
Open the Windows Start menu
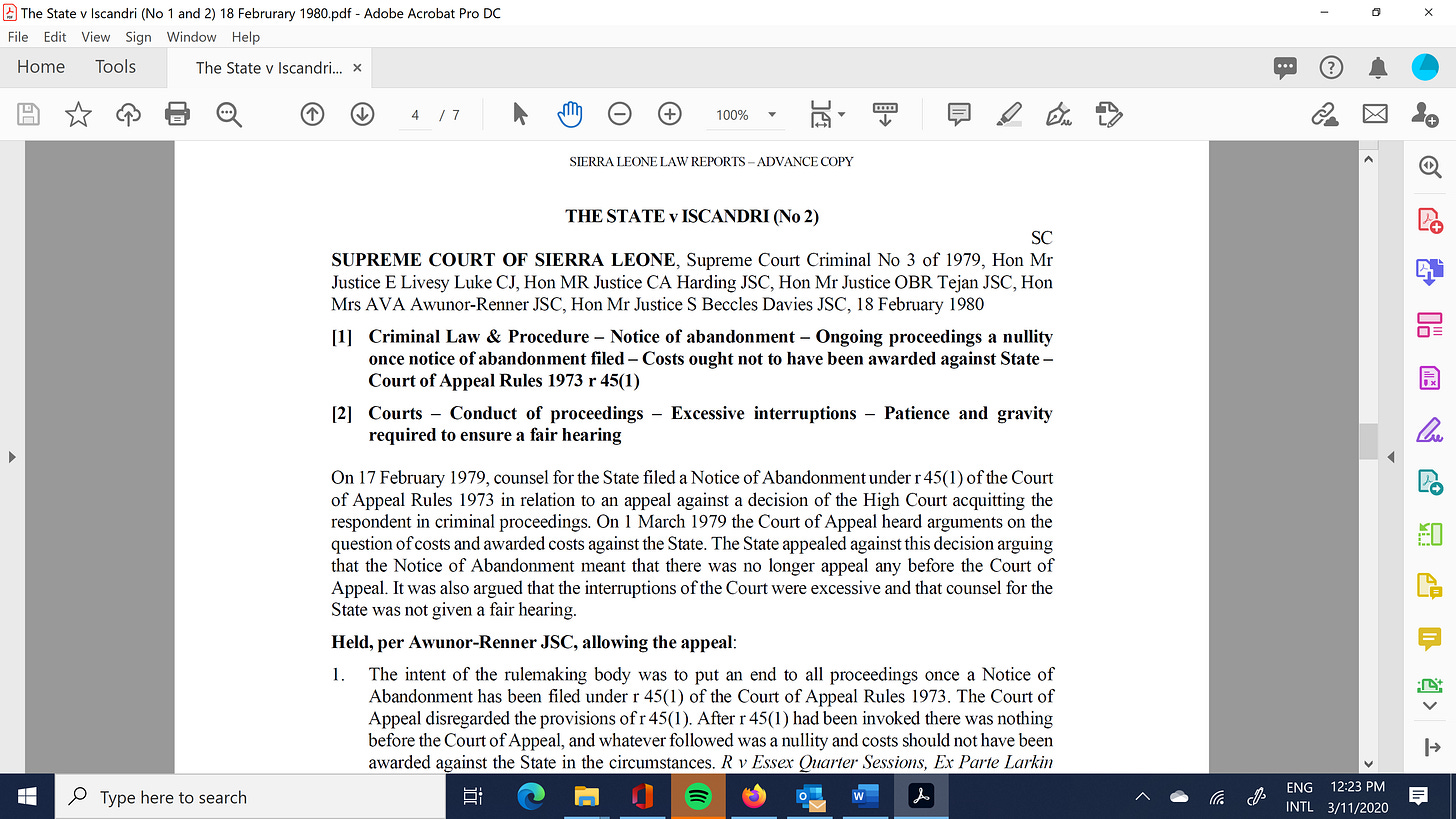point(27,797)
